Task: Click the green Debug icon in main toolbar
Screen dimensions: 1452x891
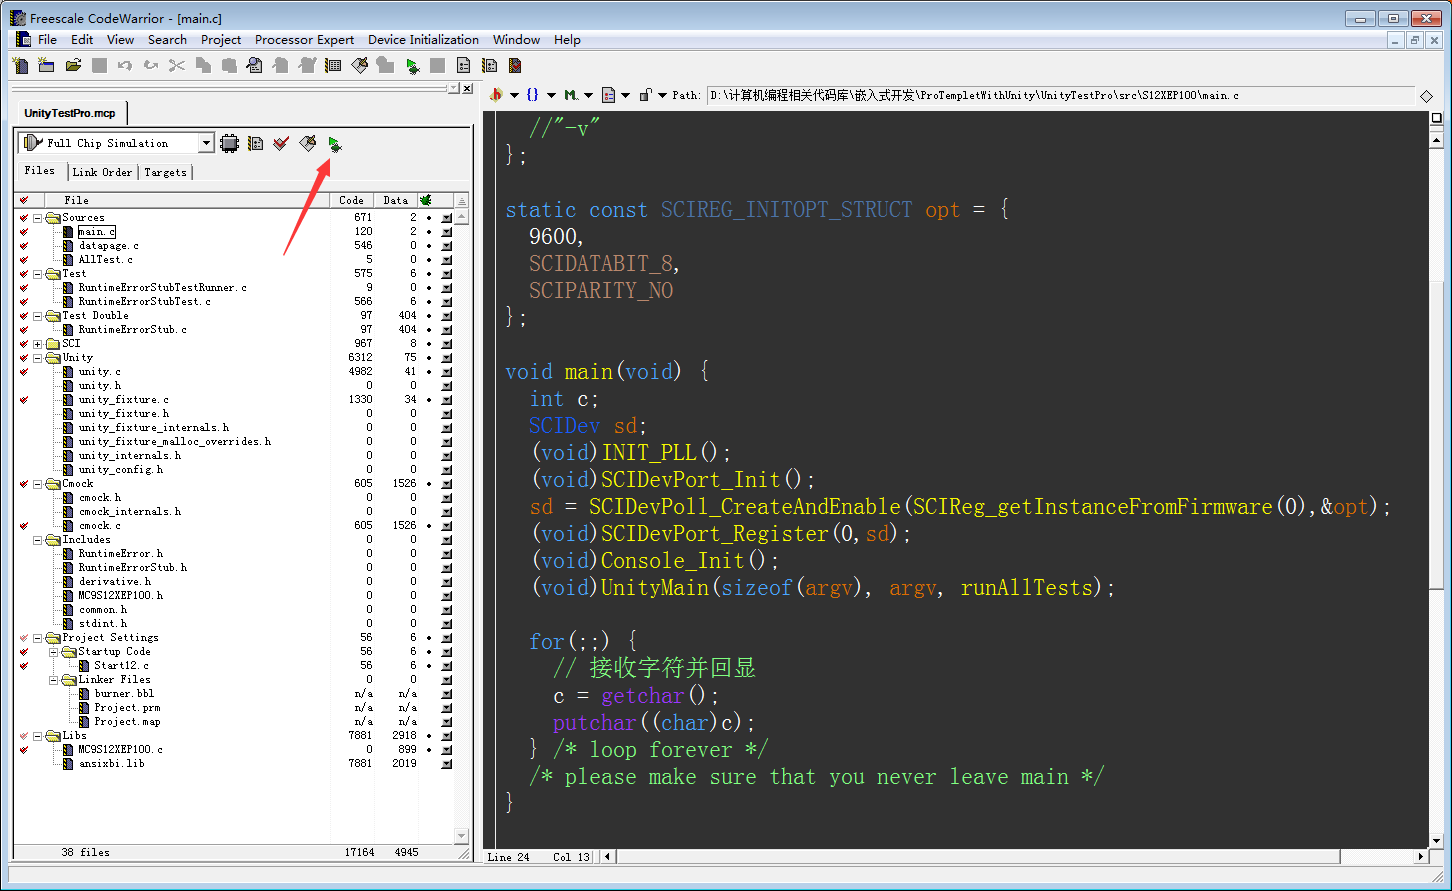Action: pyautogui.click(x=412, y=65)
